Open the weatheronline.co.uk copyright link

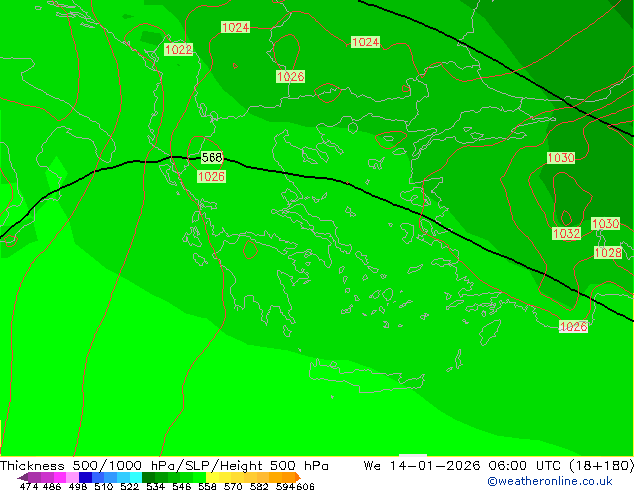(550, 481)
